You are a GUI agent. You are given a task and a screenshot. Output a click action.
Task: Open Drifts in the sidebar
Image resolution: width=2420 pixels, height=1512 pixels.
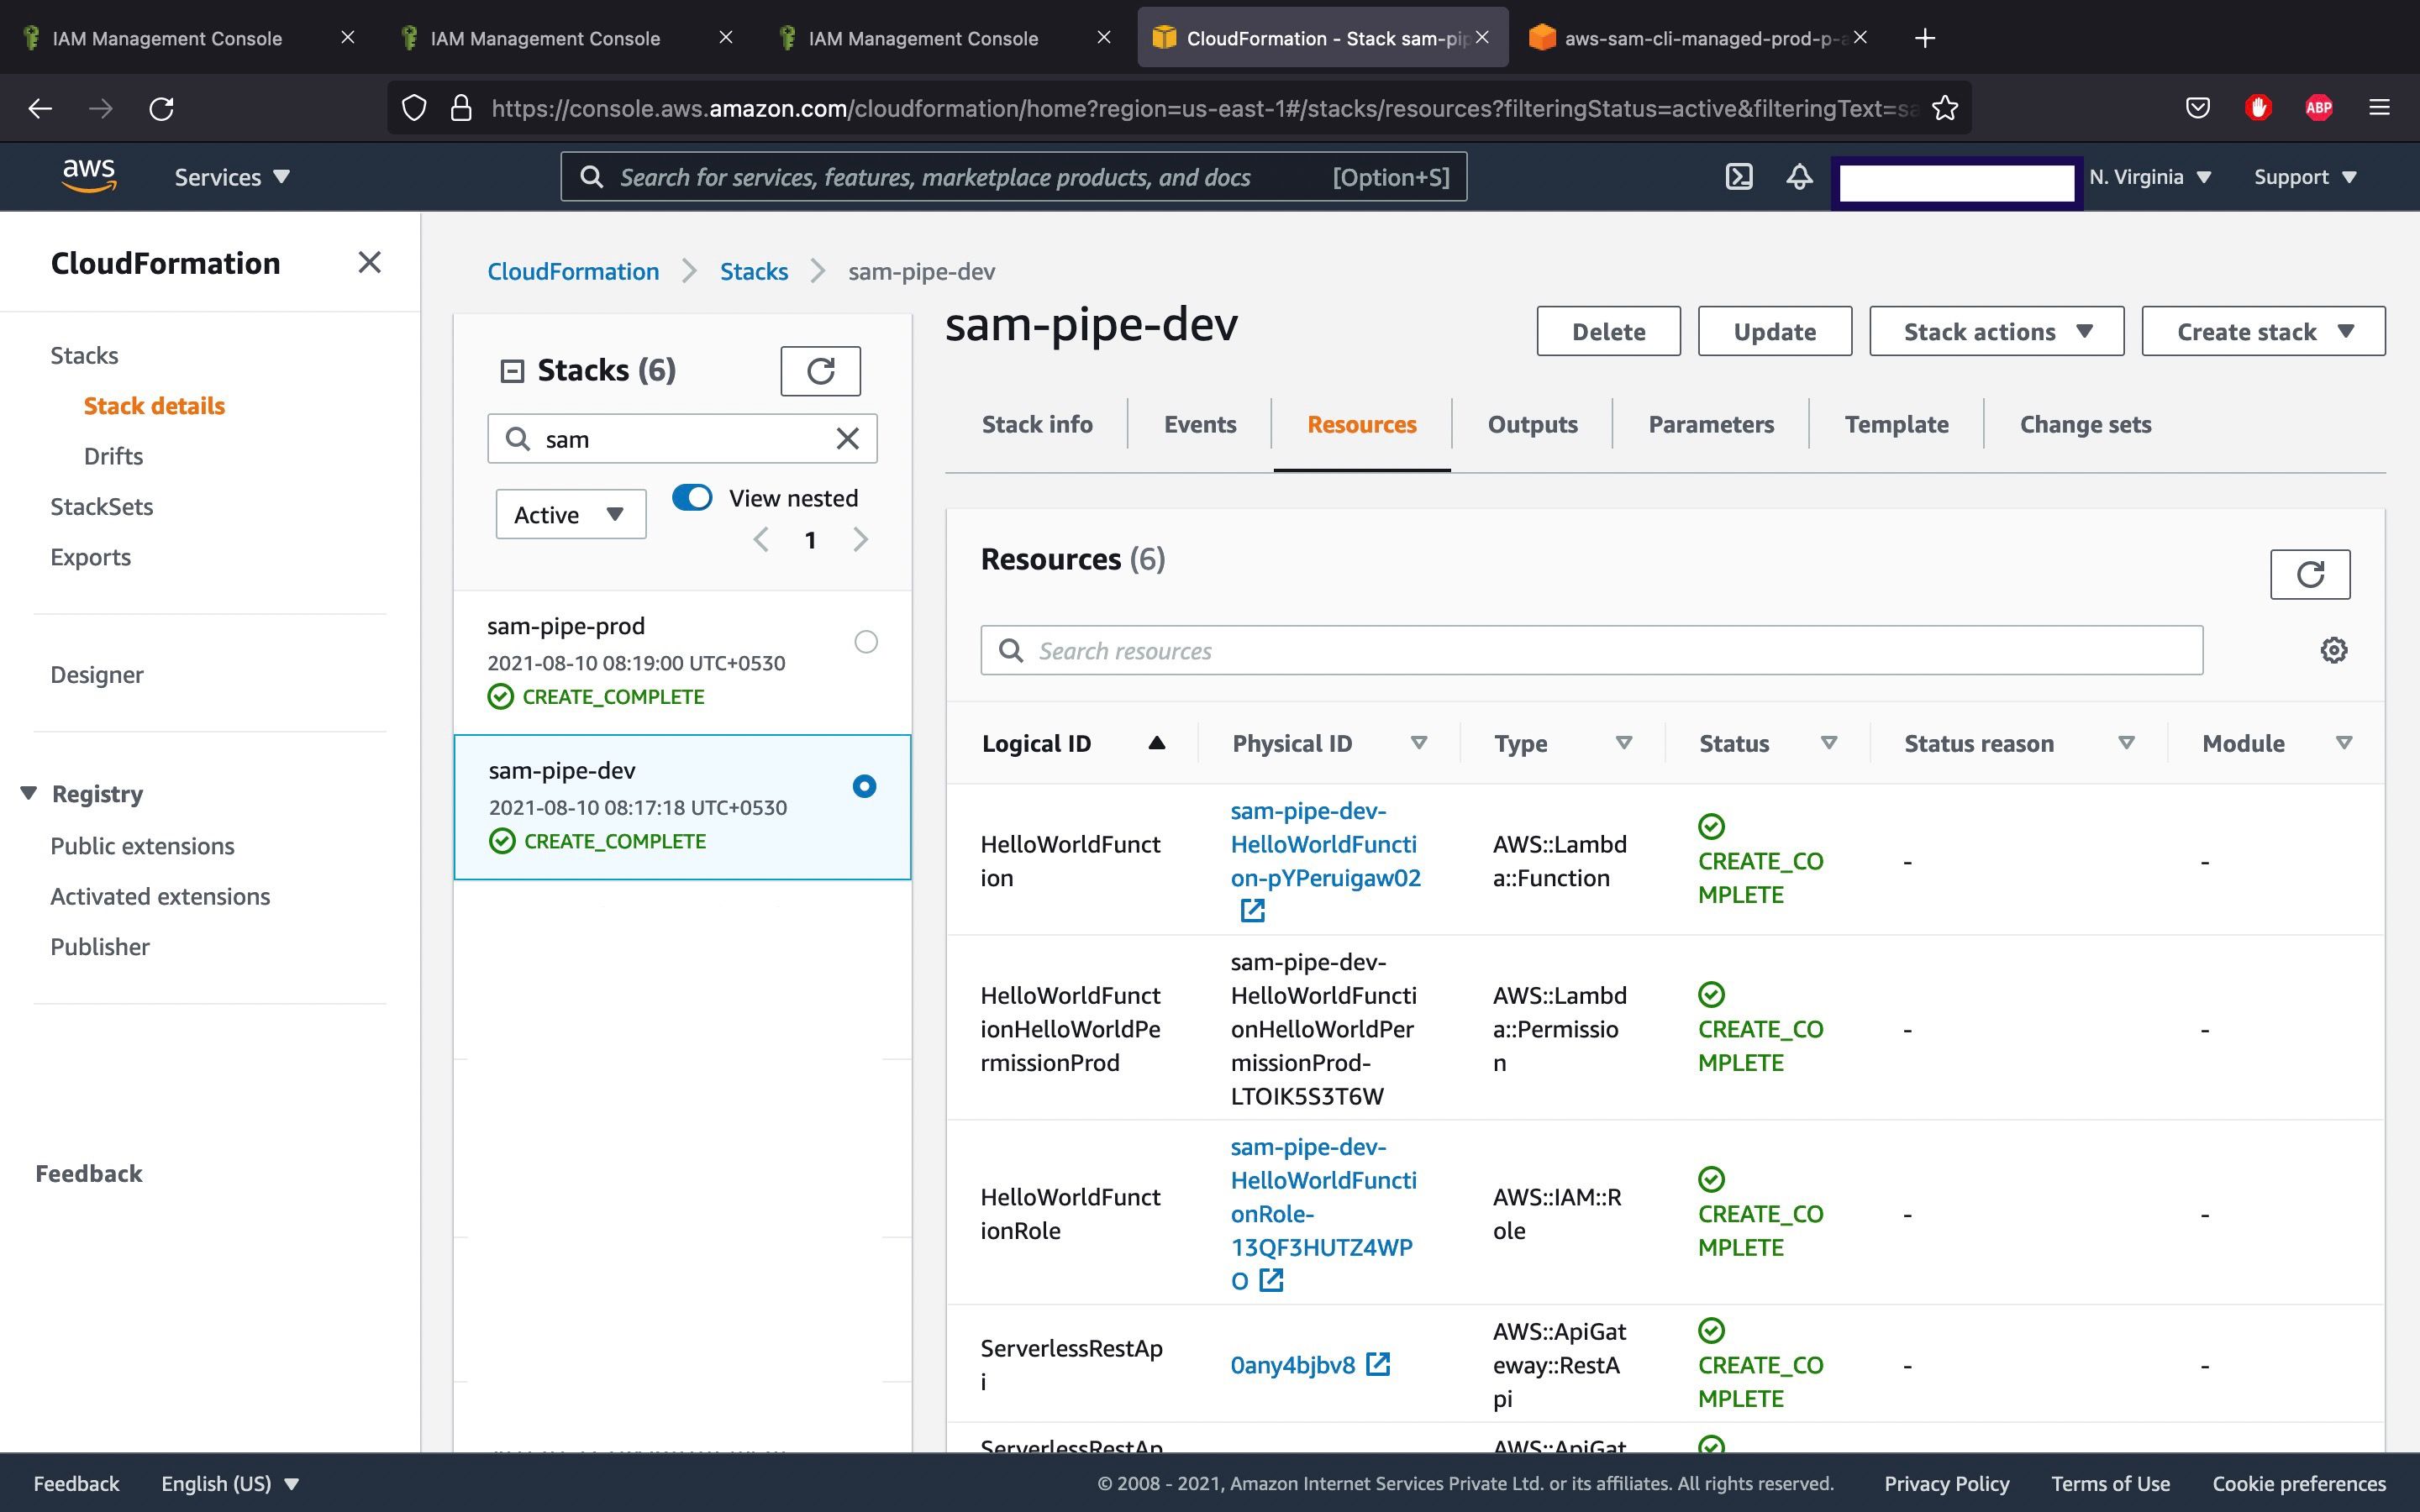click(113, 456)
